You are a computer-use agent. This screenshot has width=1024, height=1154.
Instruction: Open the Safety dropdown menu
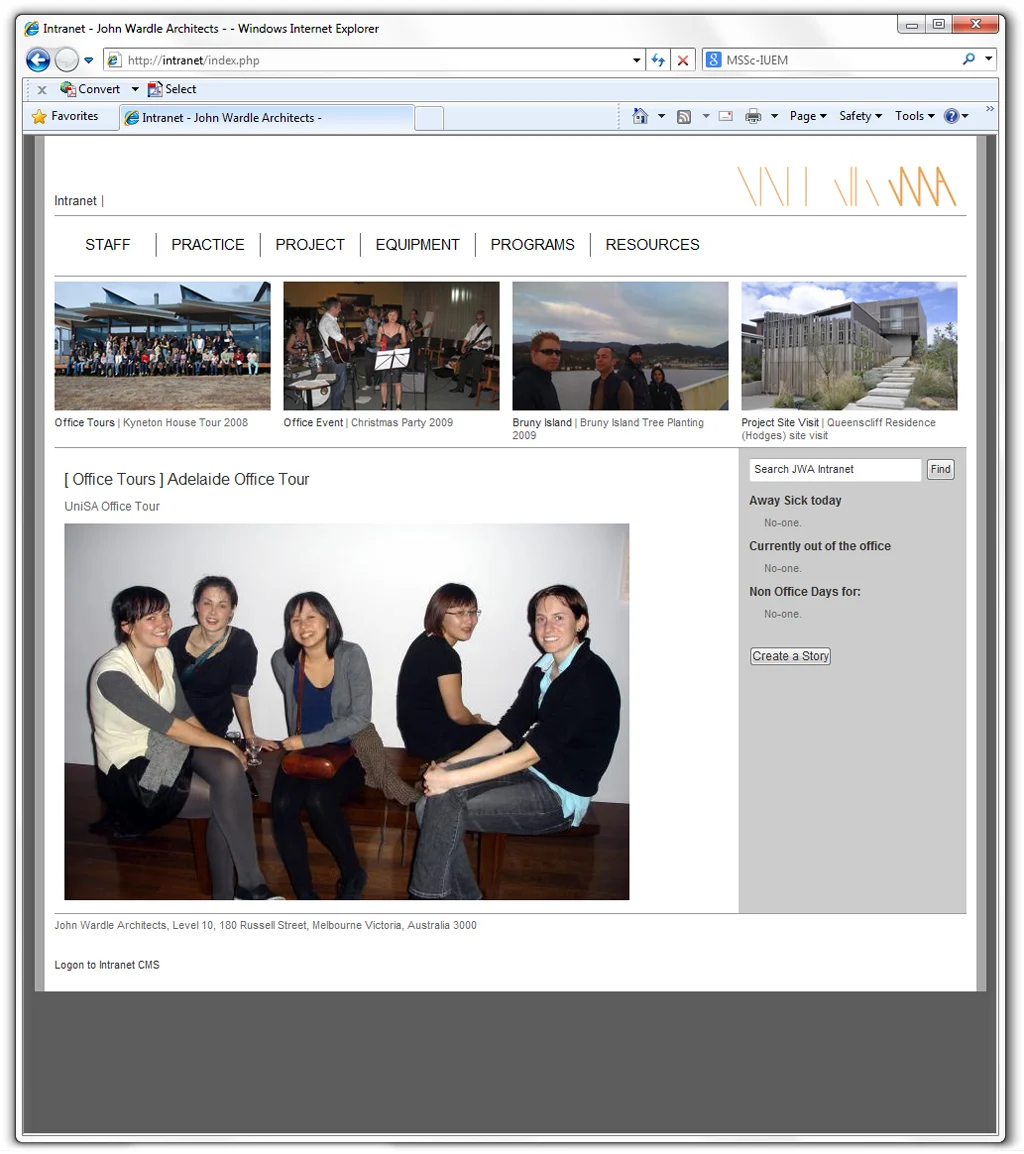[x=859, y=116]
